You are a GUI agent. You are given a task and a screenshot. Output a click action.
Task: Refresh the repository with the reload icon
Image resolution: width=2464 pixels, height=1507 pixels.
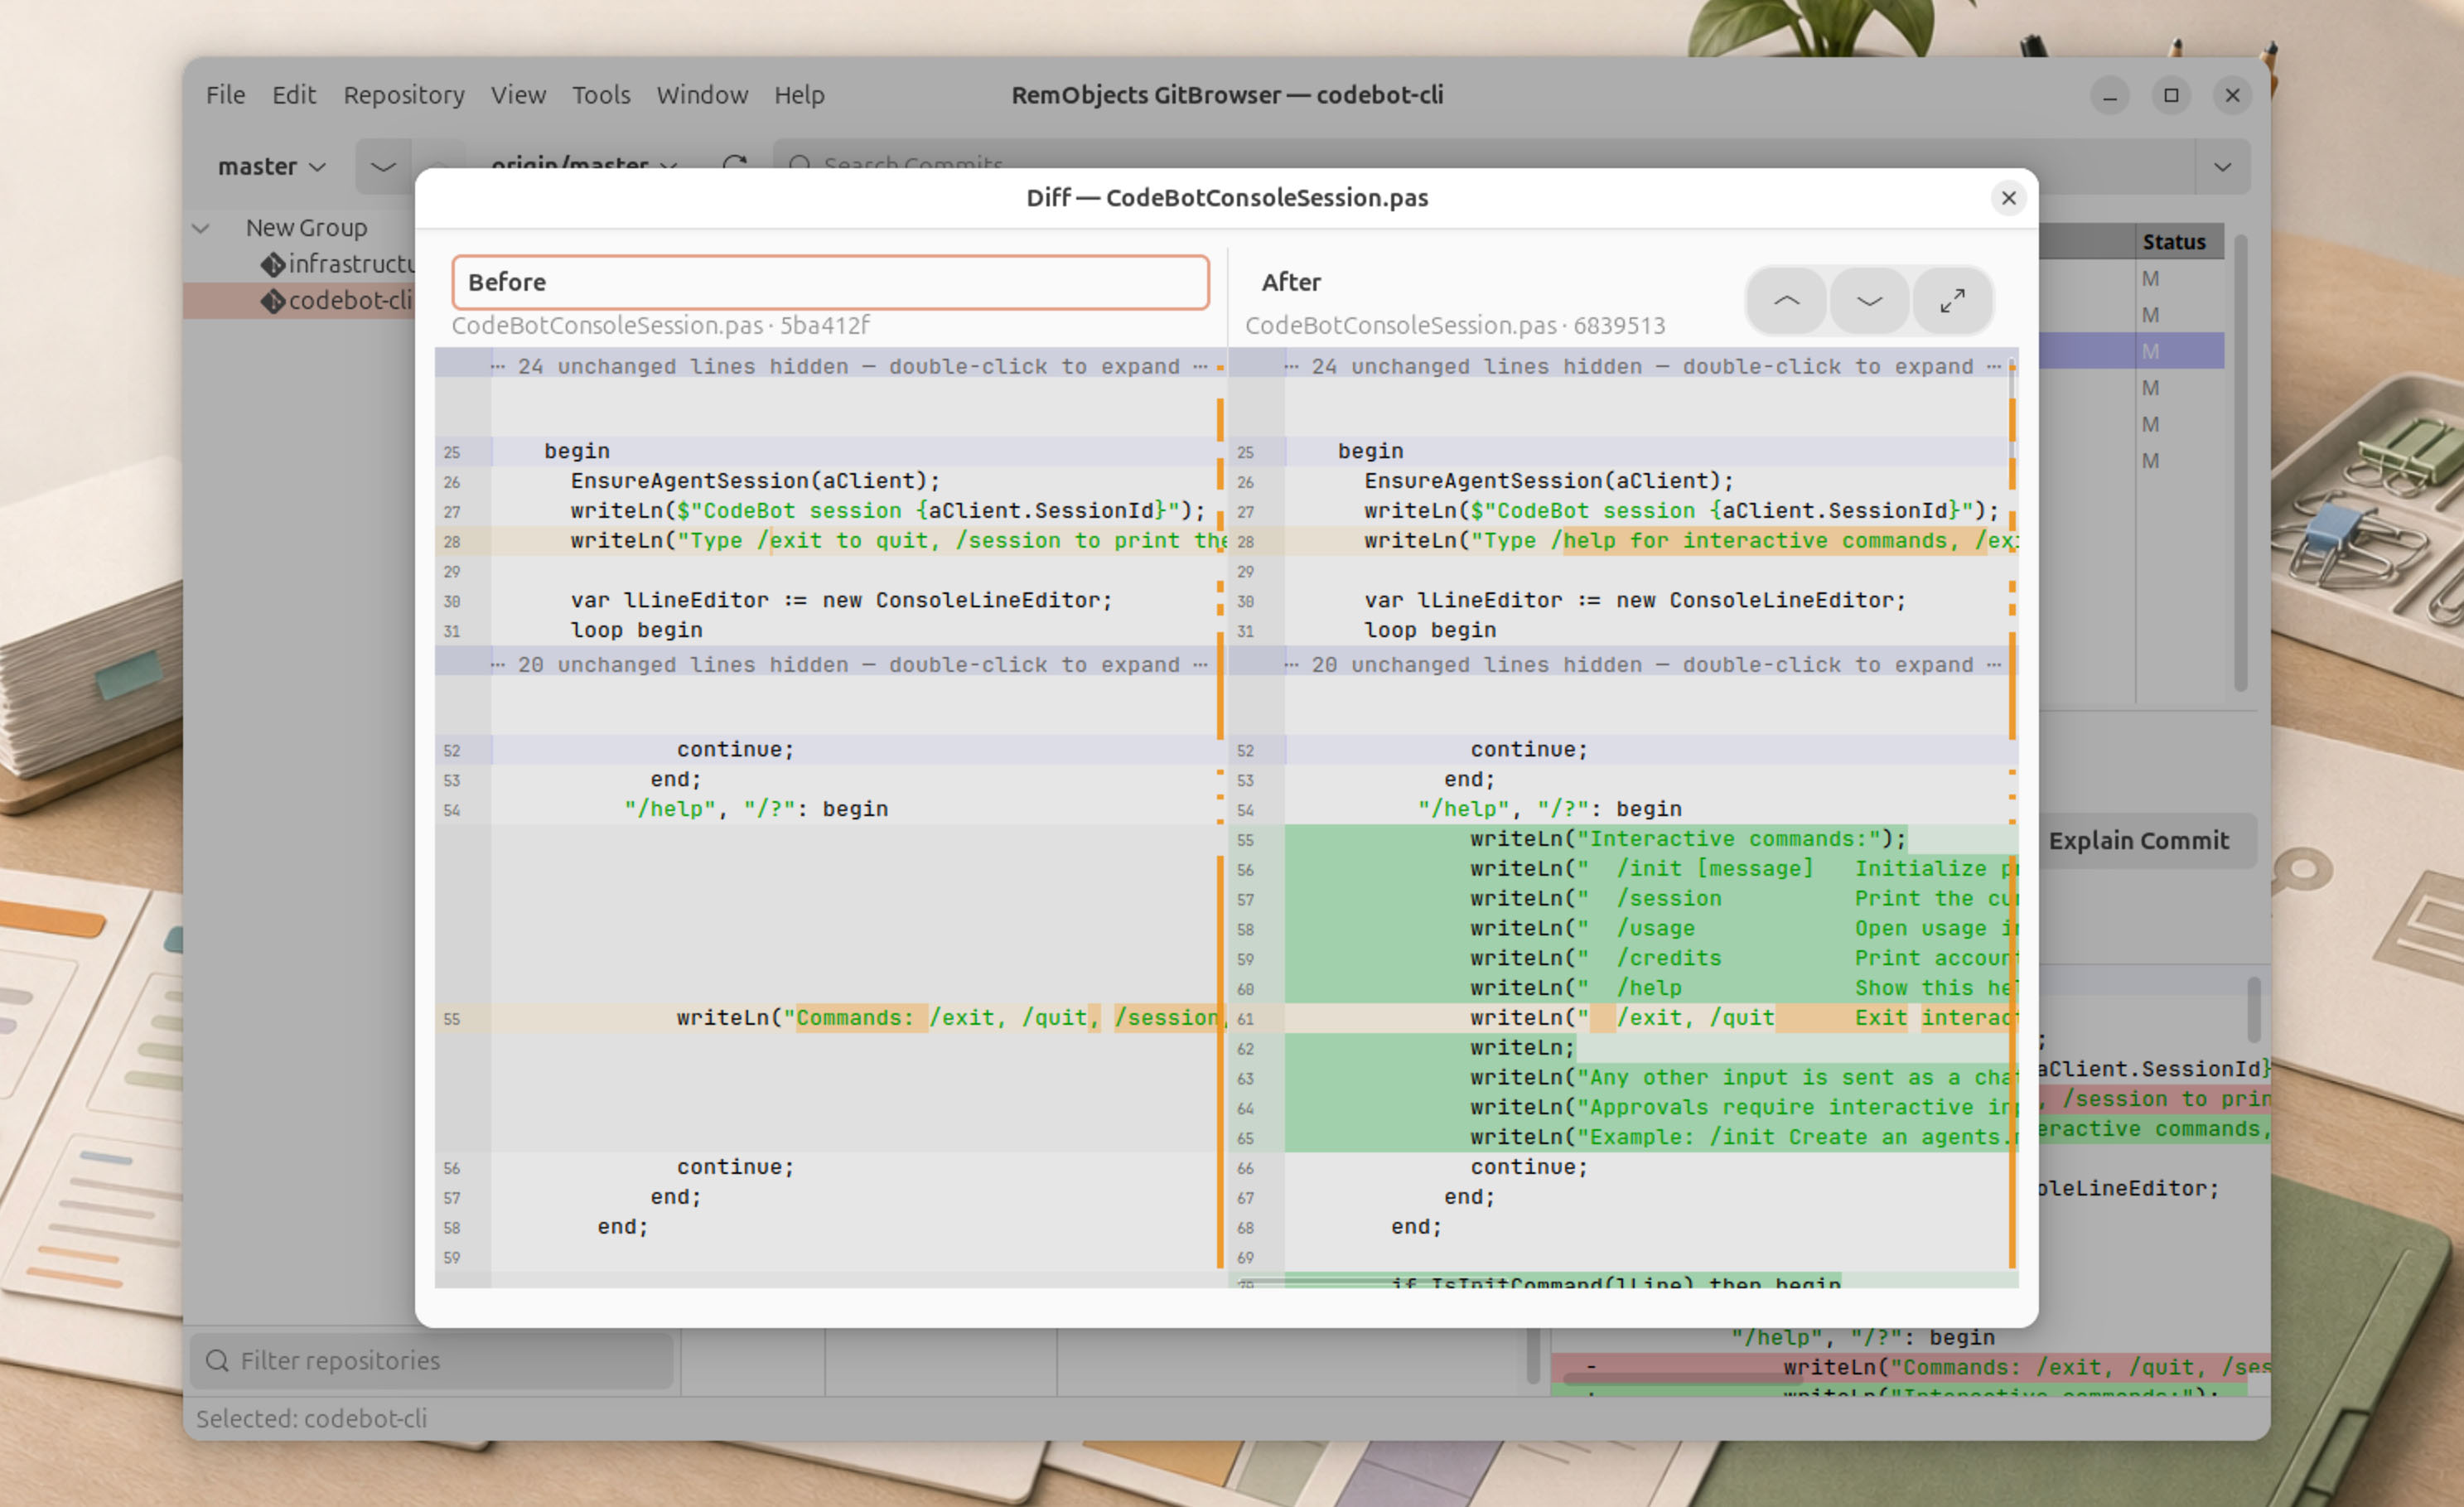735,164
